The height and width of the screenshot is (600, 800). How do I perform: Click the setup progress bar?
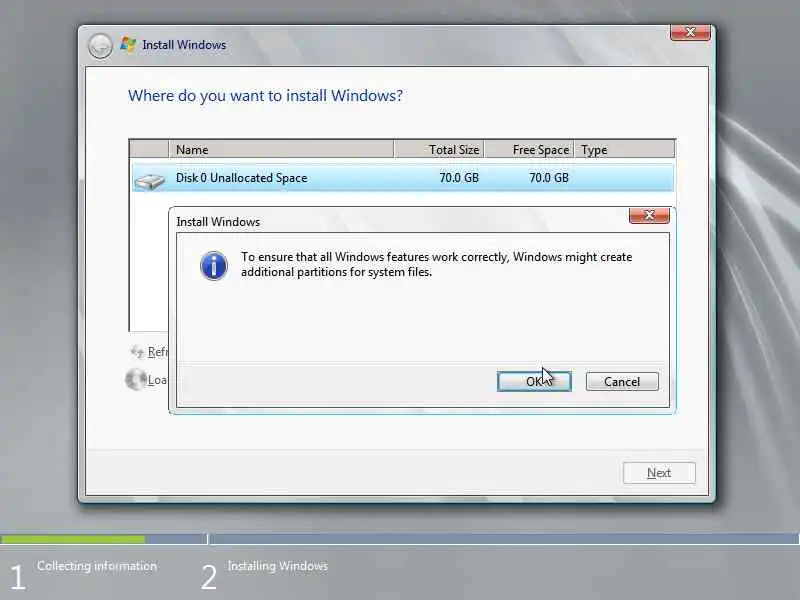point(399,539)
